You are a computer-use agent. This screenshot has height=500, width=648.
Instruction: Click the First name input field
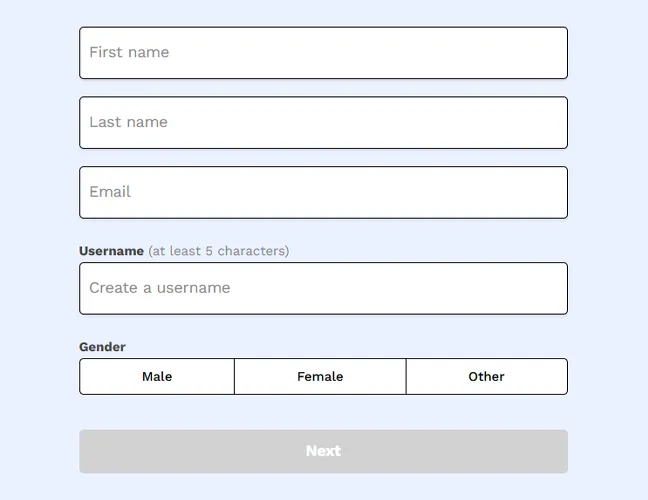point(323,53)
